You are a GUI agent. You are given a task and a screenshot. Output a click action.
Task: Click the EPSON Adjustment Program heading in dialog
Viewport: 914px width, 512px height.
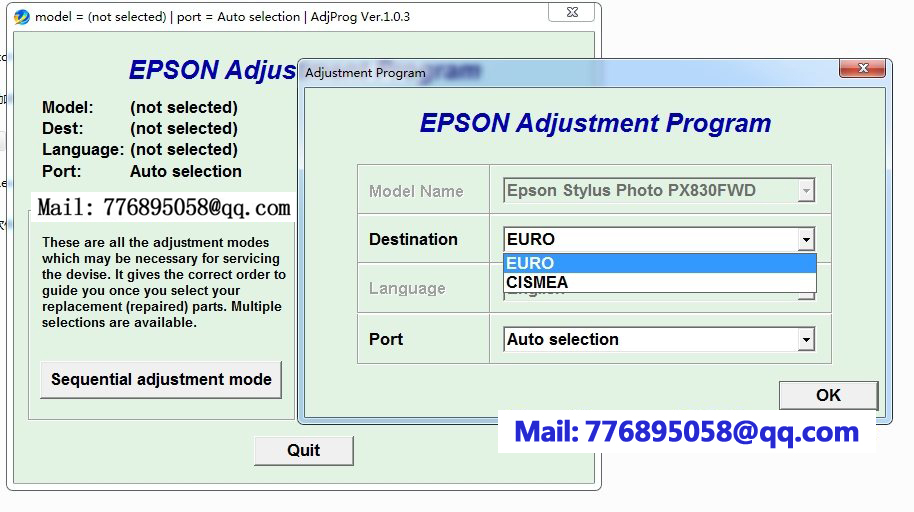(x=595, y=124)
